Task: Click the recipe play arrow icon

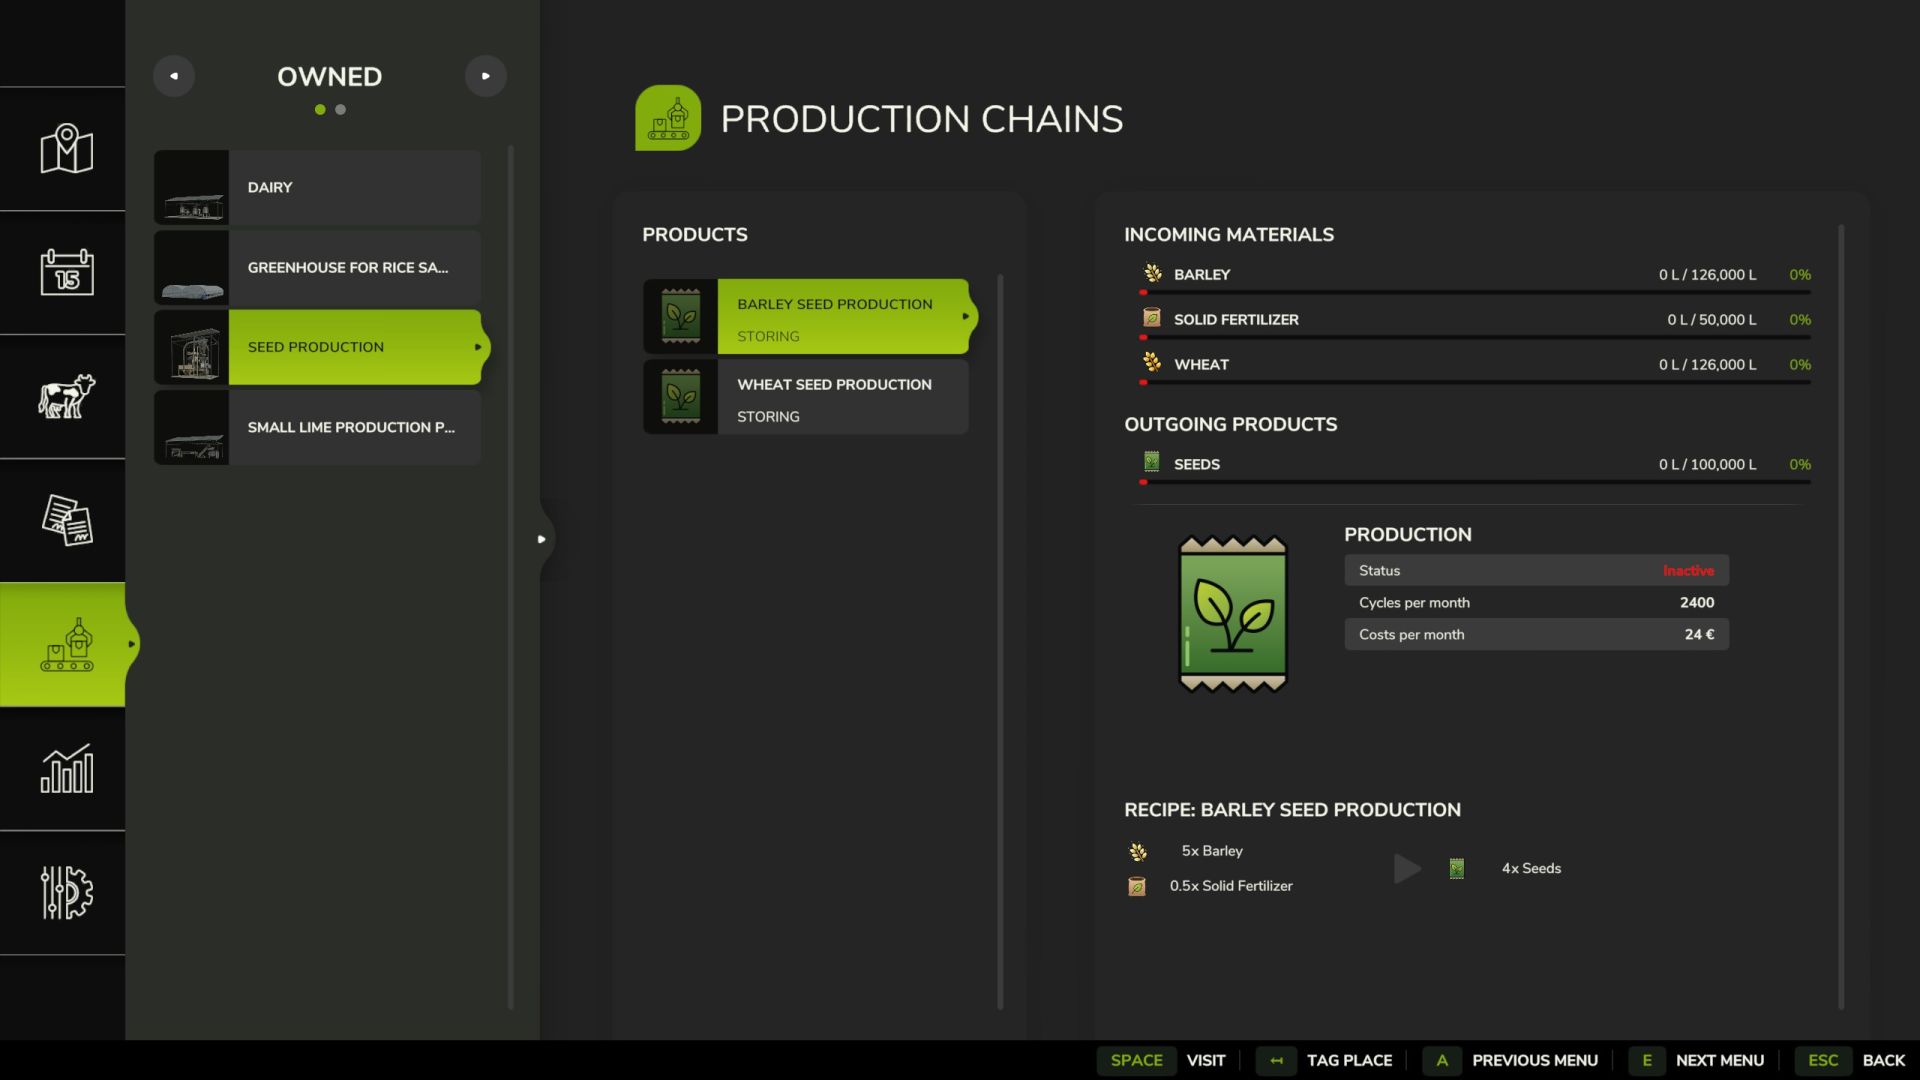Action: (1407, 868)
